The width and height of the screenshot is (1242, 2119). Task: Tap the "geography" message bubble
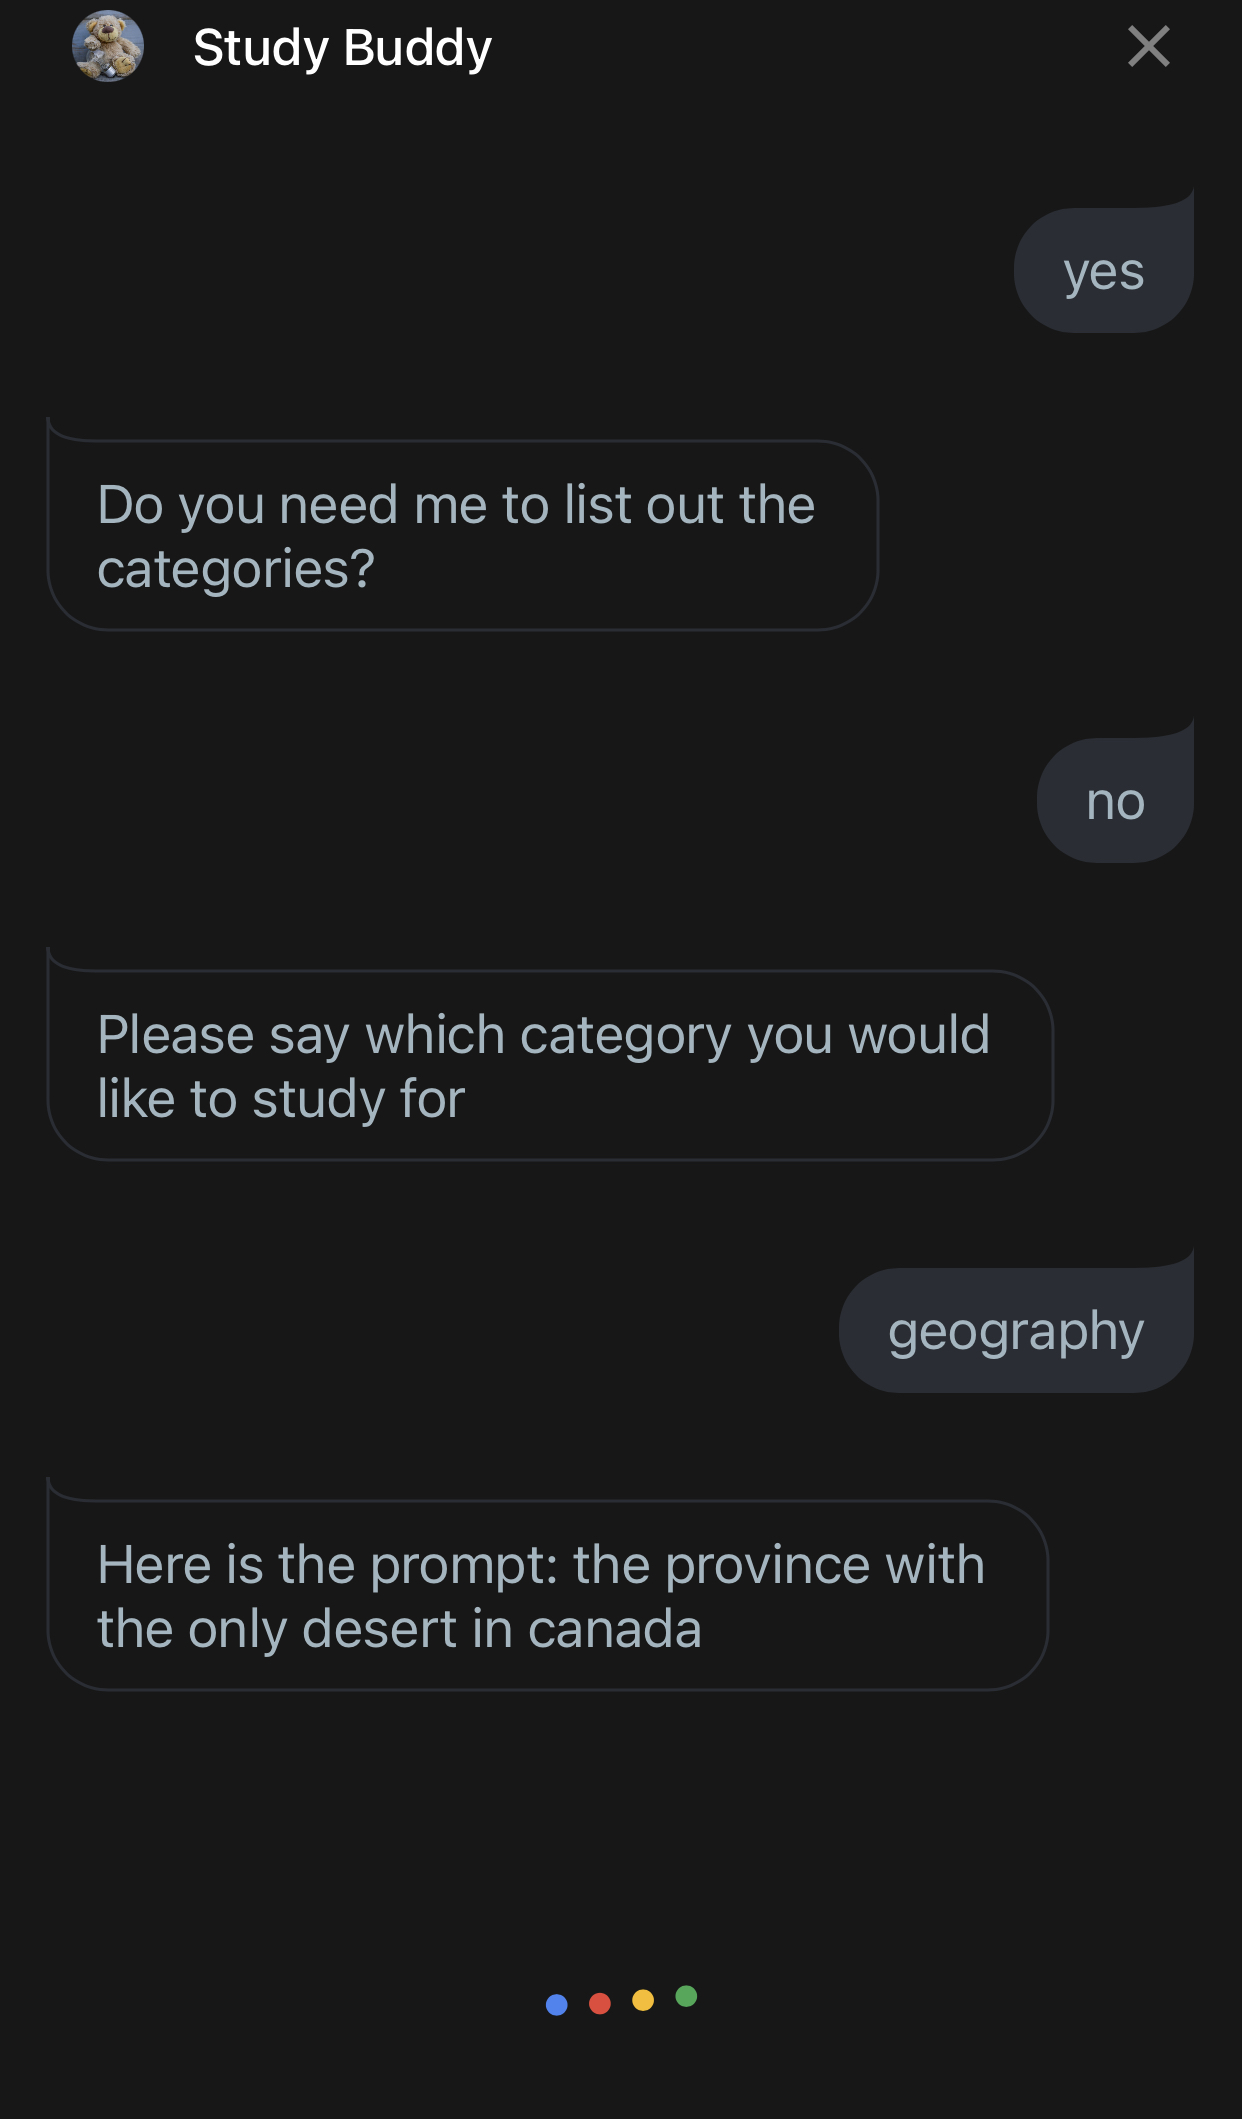(1015, 1331)
